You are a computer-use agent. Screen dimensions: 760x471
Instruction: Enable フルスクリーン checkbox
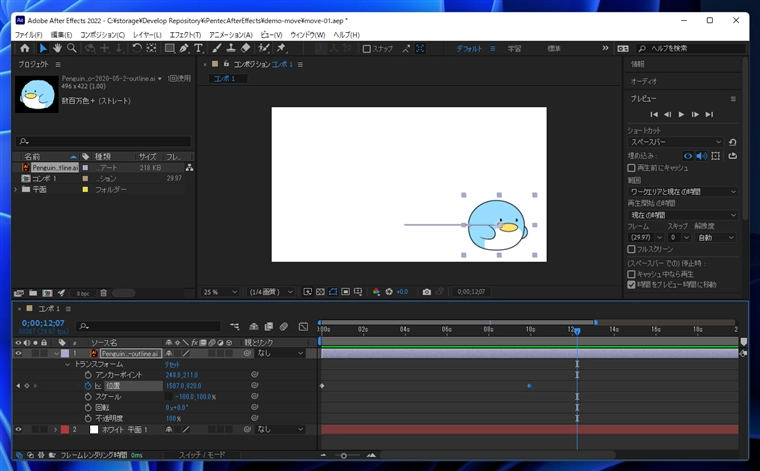pyautogui.click(x=631, y=249)
